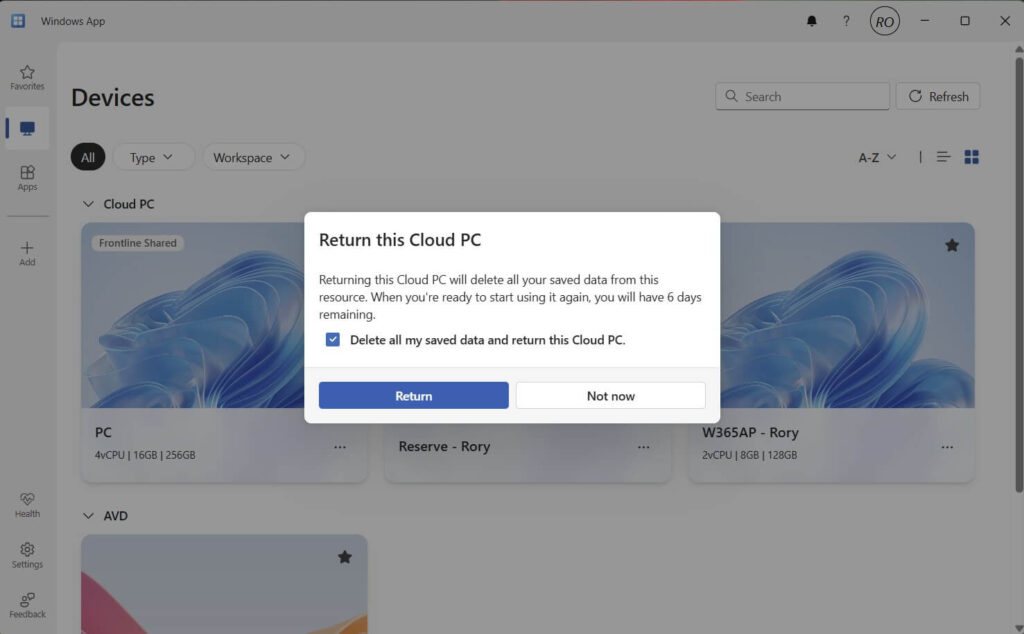Click the vertical scrollbar

tap(1019, 274)
